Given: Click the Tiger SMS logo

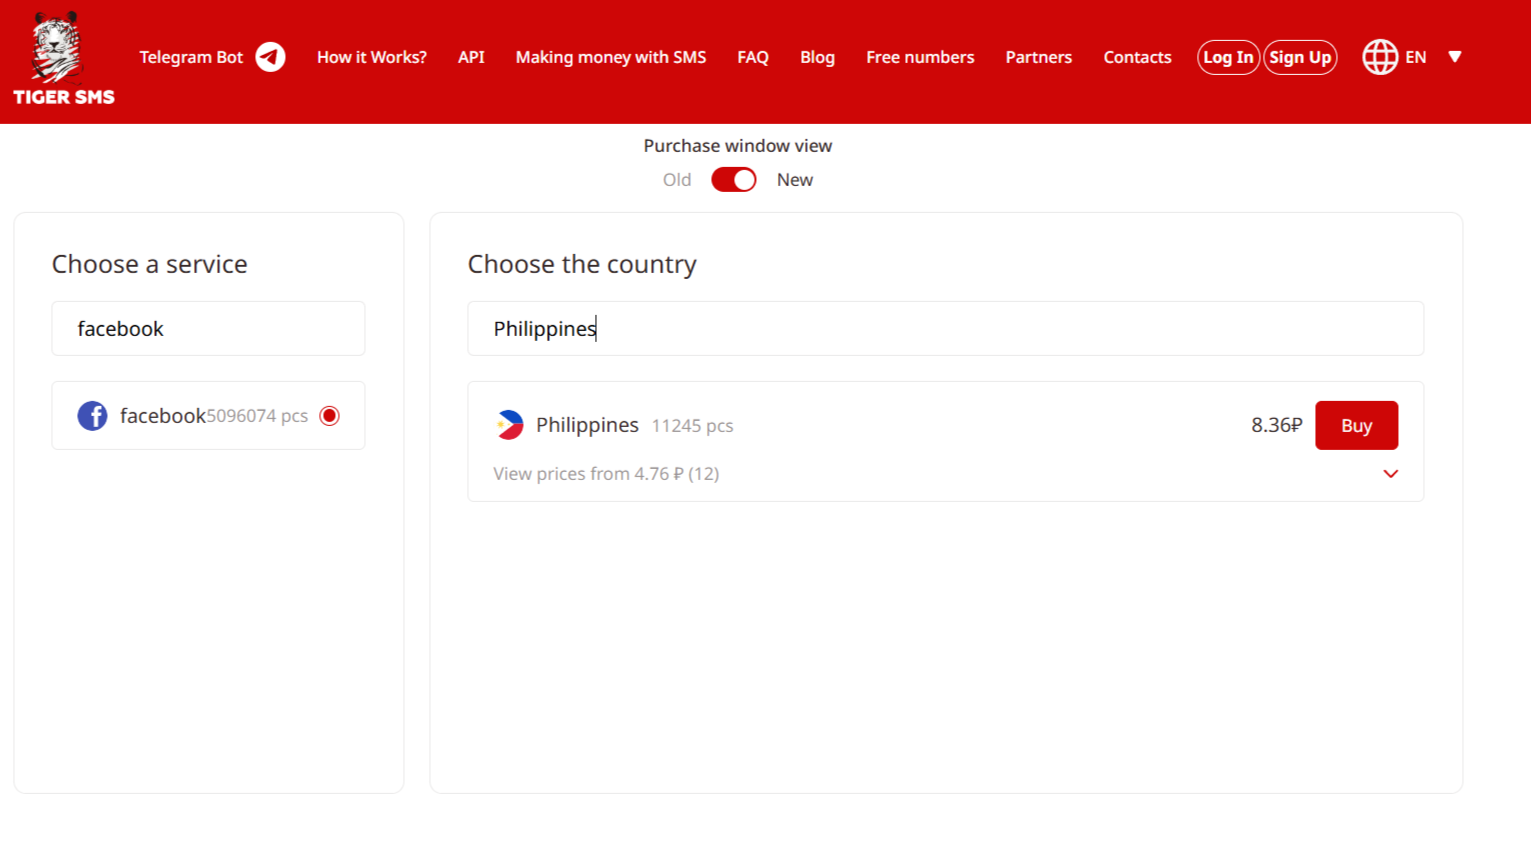Looking at the screenshot, I should coord(64,58).
